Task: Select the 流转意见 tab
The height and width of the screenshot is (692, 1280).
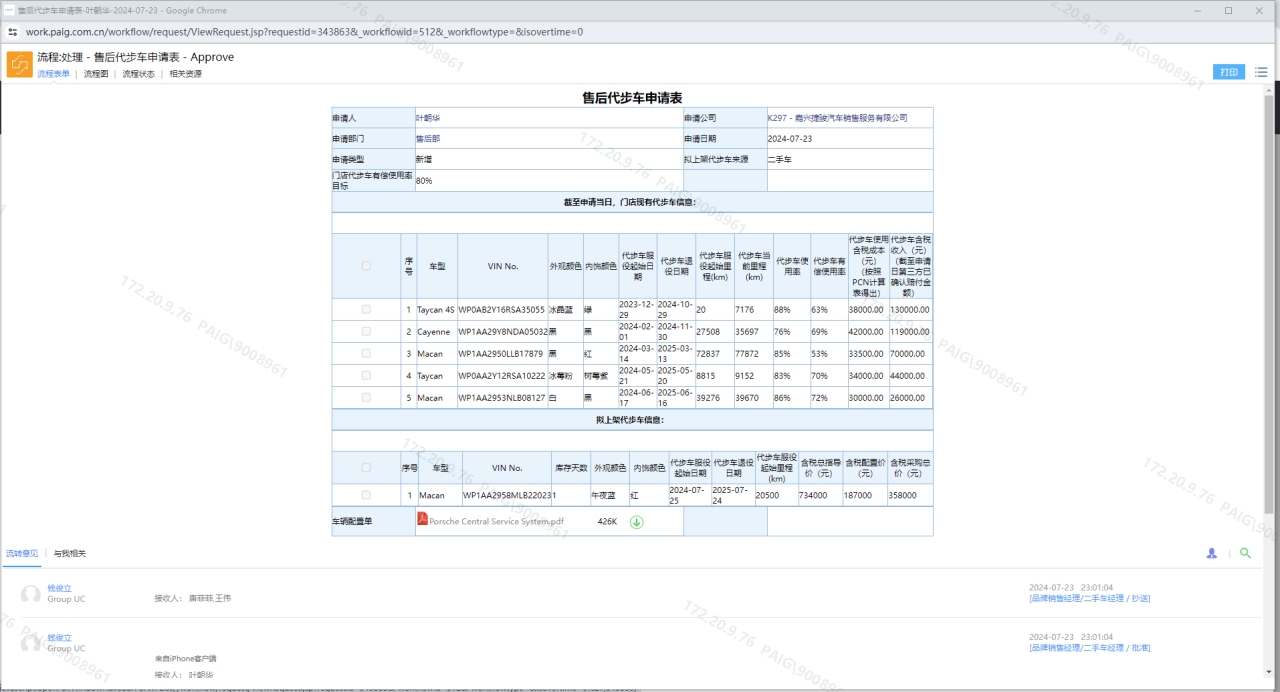Action: click(22, 553)
